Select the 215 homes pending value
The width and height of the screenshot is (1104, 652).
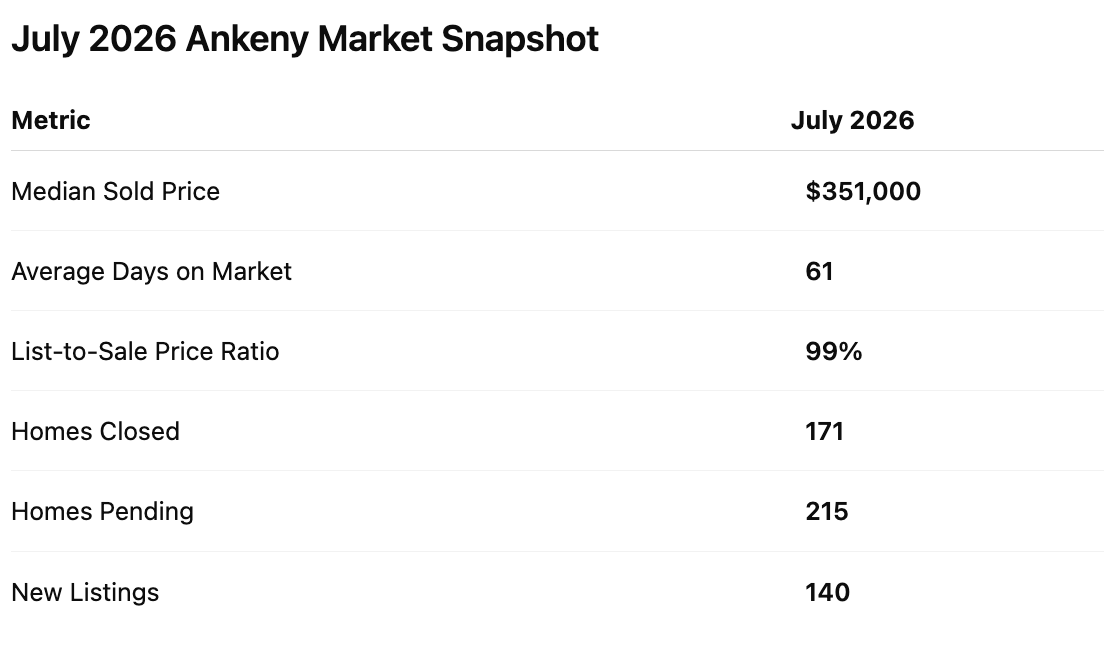827,512
